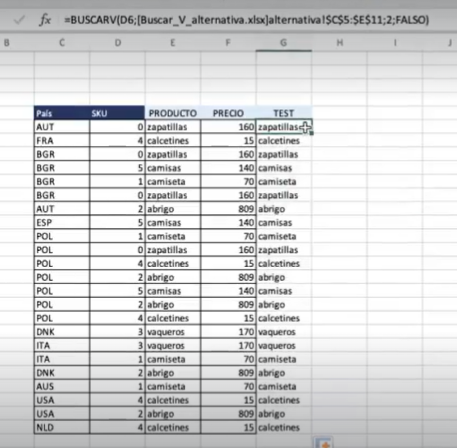
Task: Select the 160 price in the POL row
Action: [x=228, y=250]
